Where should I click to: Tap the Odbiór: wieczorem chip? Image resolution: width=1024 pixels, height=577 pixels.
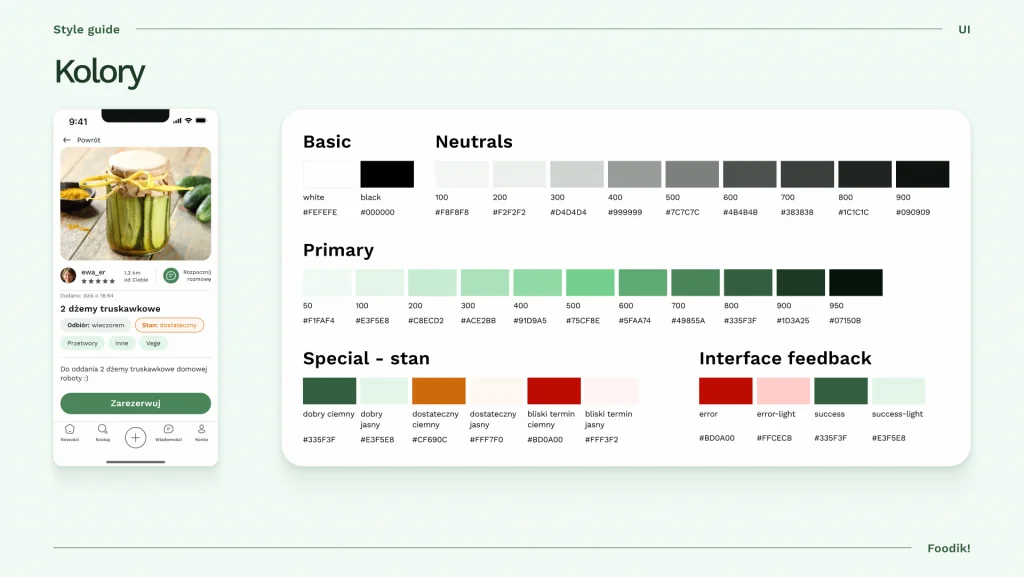point(95,325)
